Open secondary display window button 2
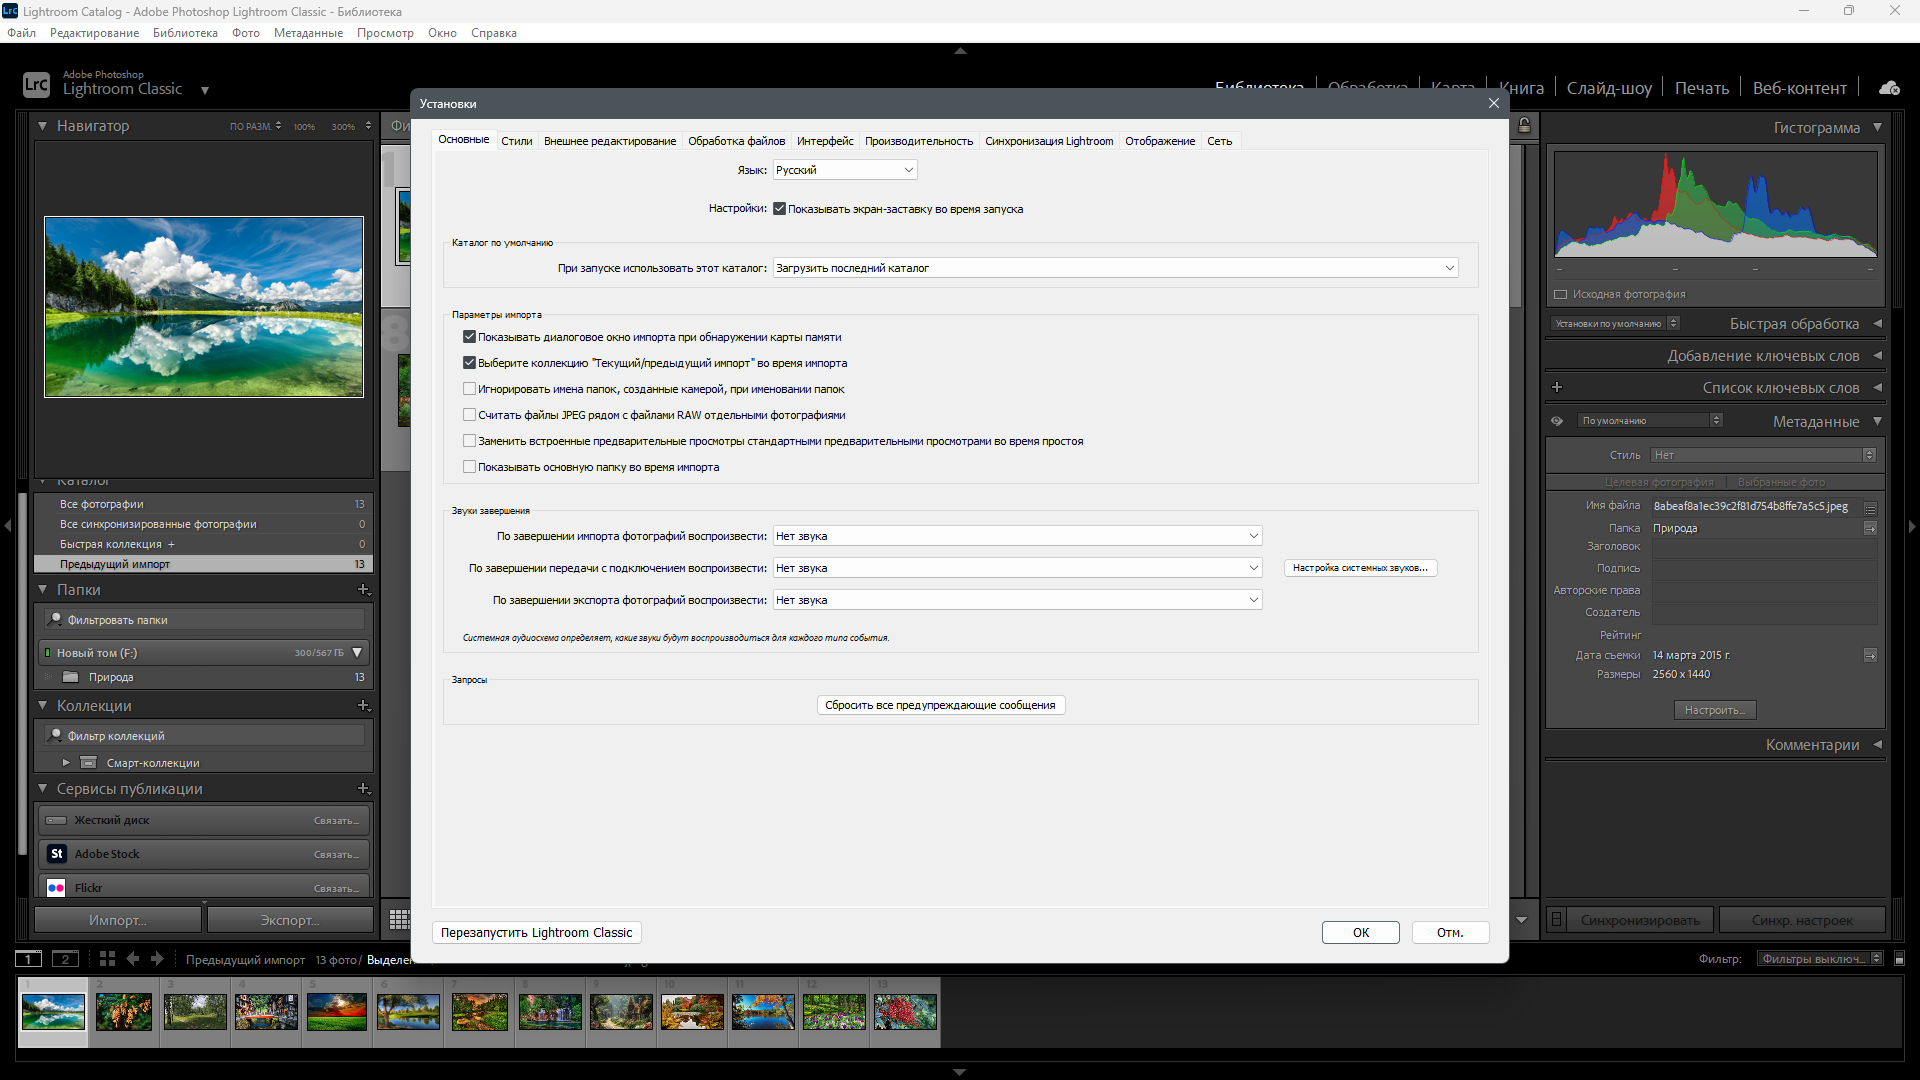The width and height of the screenshot is (1920, 1080). (x=65, y=959)
